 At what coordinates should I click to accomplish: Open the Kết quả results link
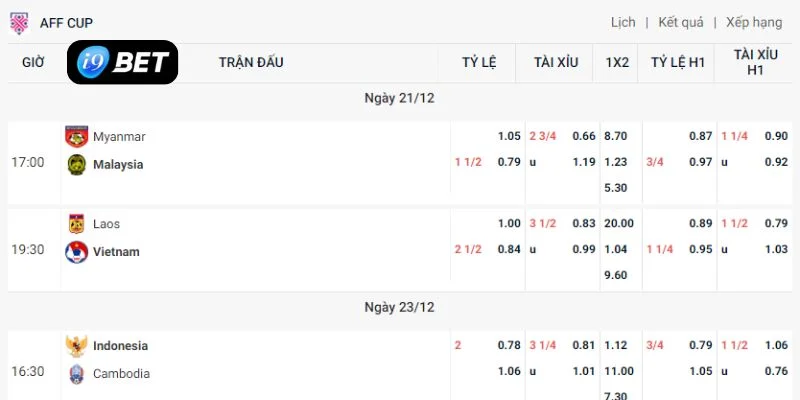[681, 22]
